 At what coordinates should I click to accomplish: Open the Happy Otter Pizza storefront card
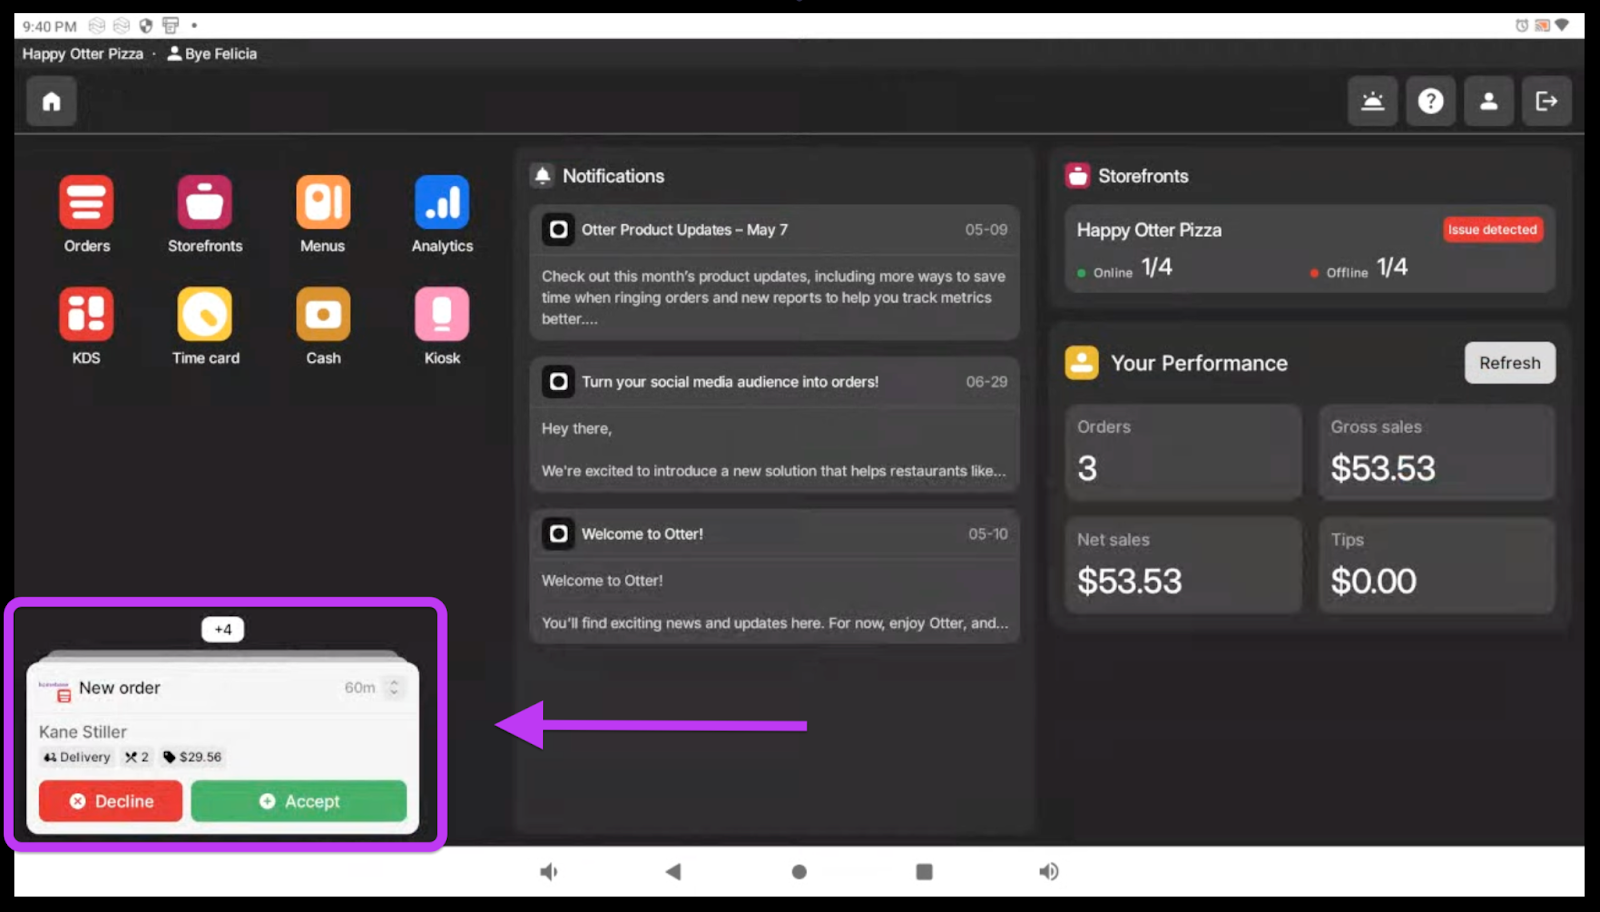1310,249
